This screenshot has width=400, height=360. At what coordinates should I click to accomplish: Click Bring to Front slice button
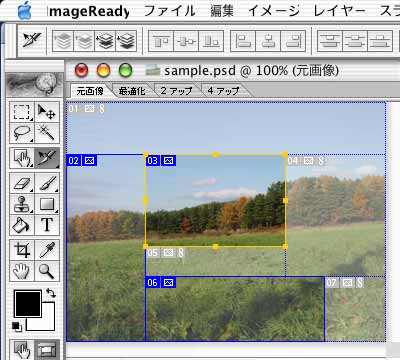[x=63, y=41]
